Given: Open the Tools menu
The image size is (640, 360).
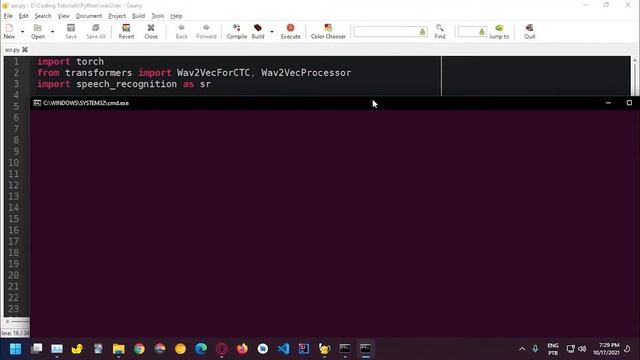Looking at the screenshot, I should (158, 16).
